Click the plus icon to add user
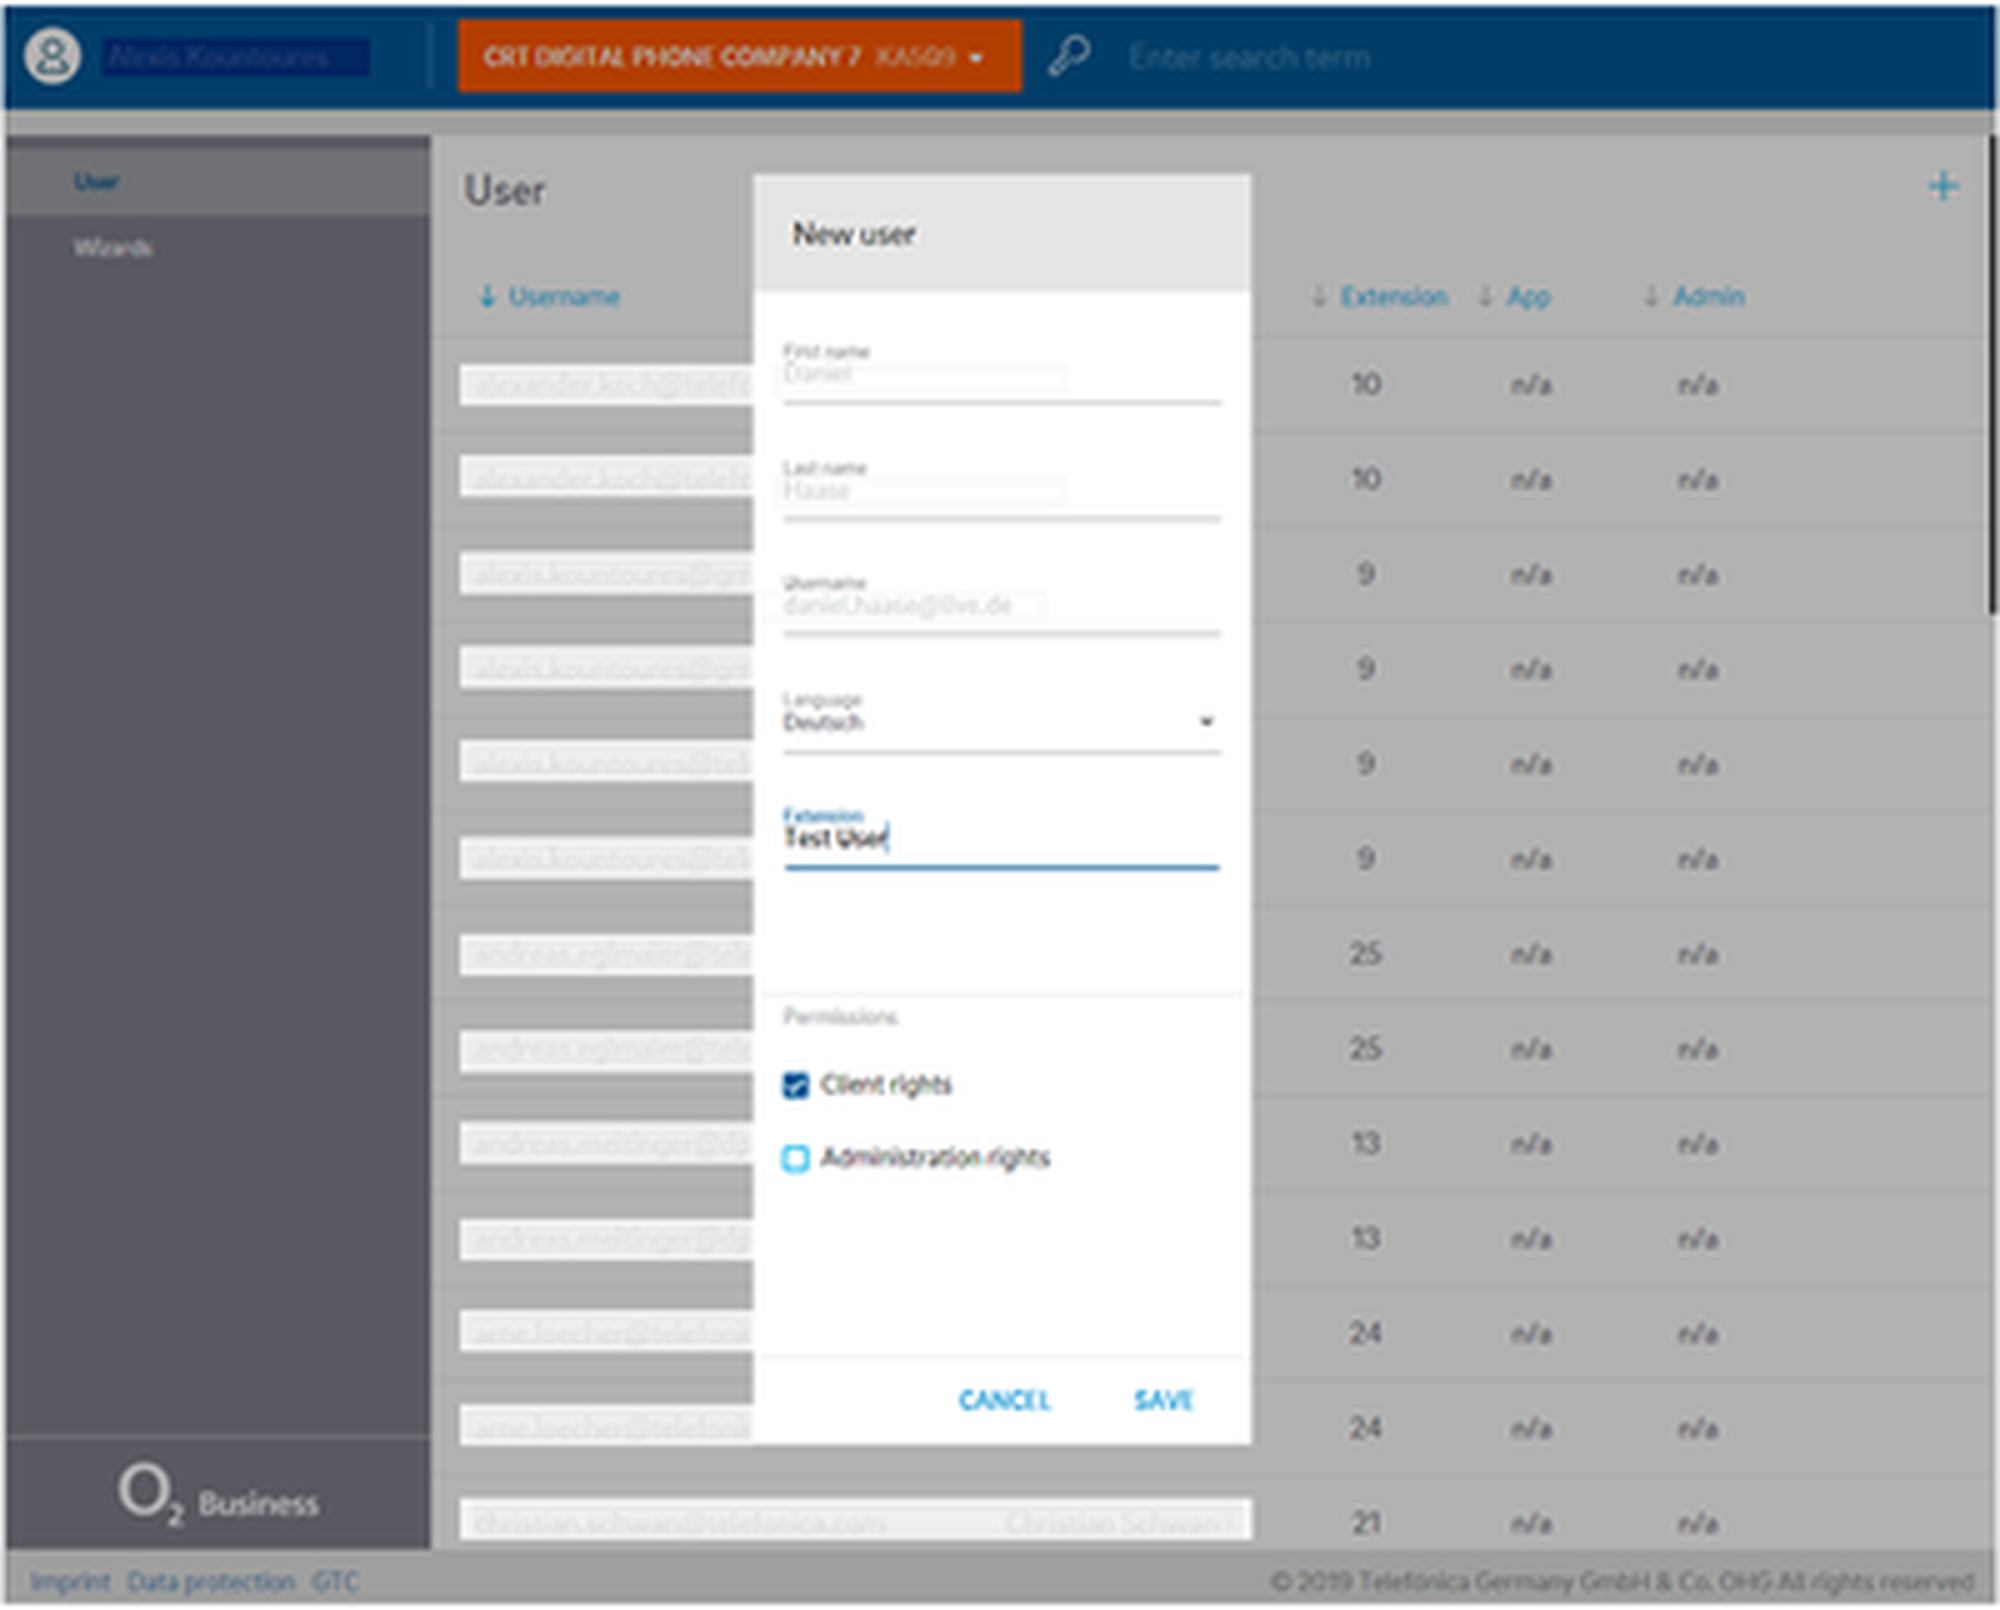 [1942, 186]
